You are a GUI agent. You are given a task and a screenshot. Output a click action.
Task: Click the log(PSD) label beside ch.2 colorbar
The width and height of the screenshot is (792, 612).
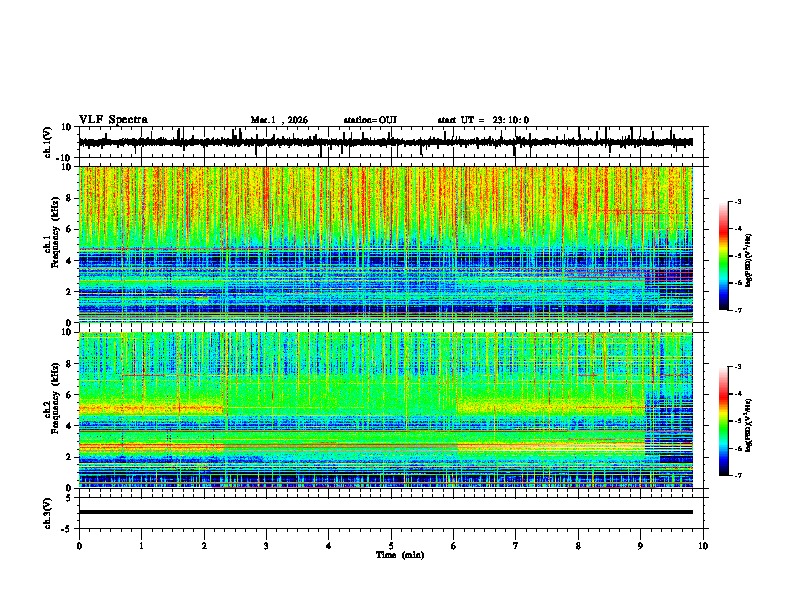pyautogui.click(x=749, y=425)
